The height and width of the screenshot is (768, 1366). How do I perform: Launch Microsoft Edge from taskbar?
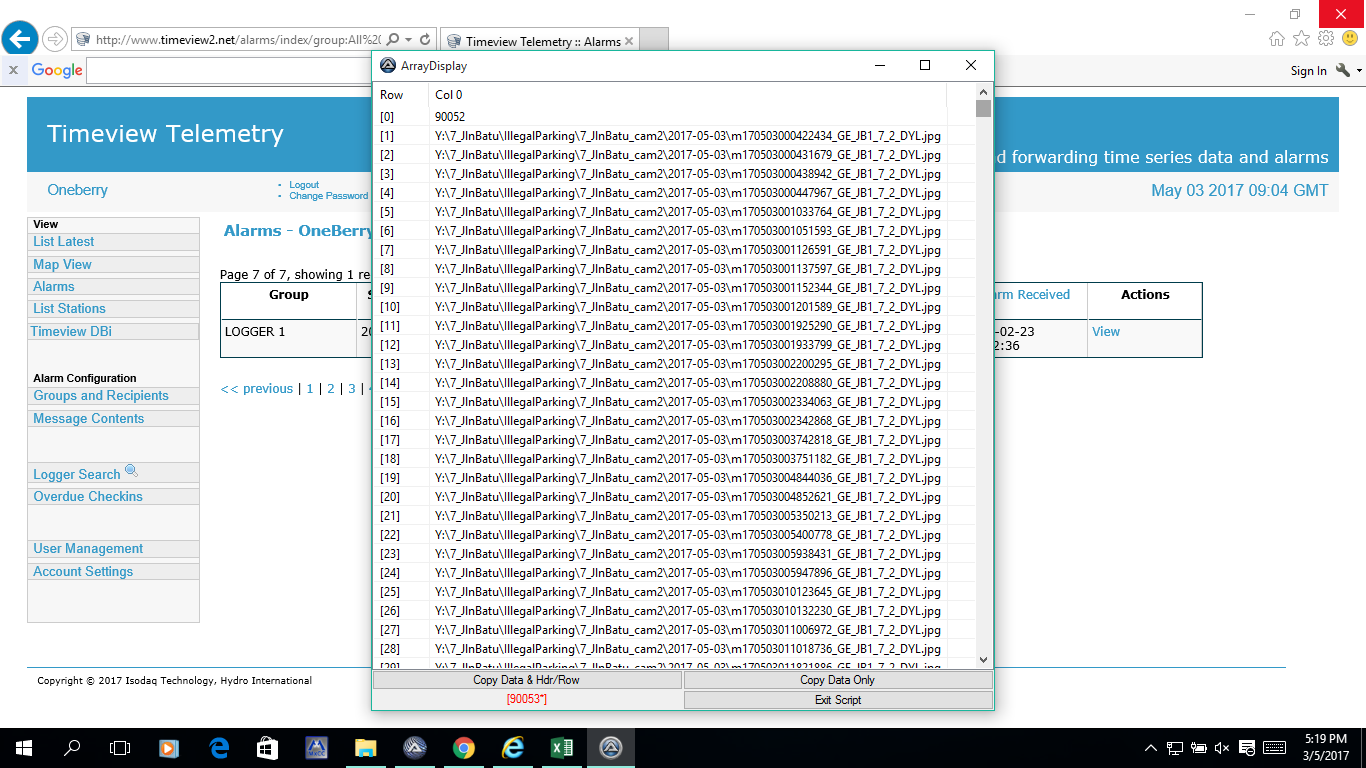[219, 747]
